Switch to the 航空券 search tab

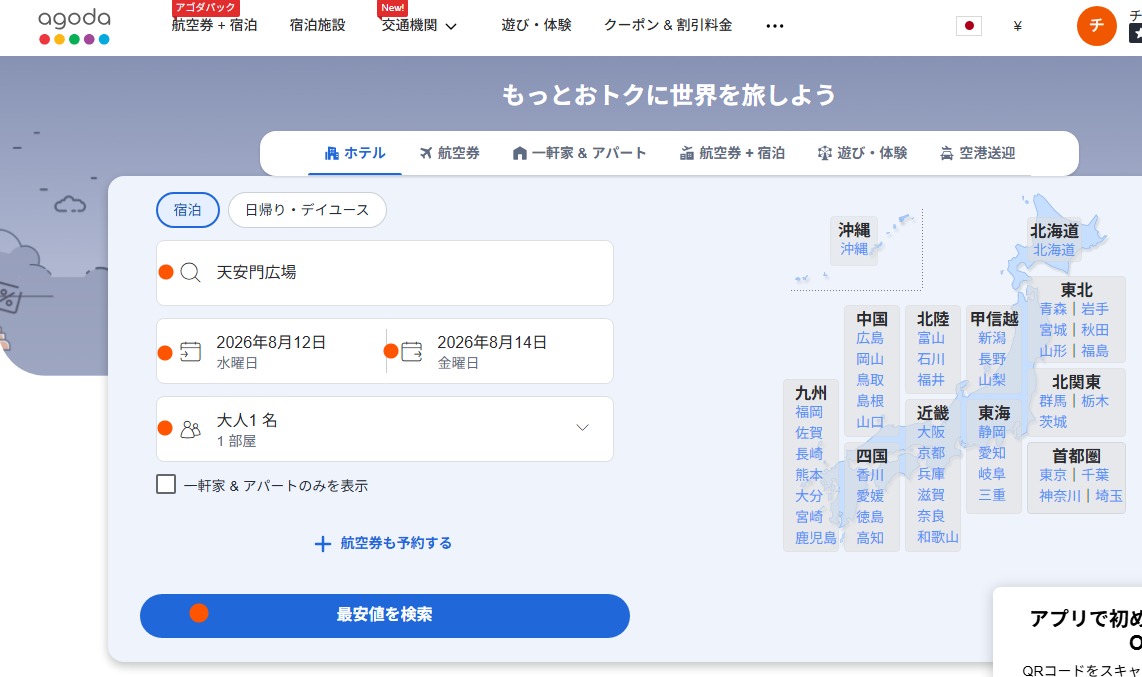pyautogui.click(x=449, y=153)
